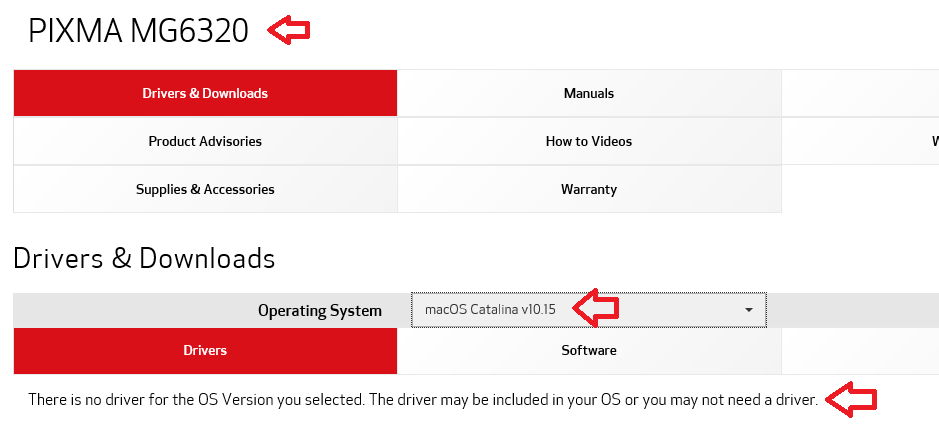Click the Operating System label
The image size is (939, 445).
[x=319, y=310]
